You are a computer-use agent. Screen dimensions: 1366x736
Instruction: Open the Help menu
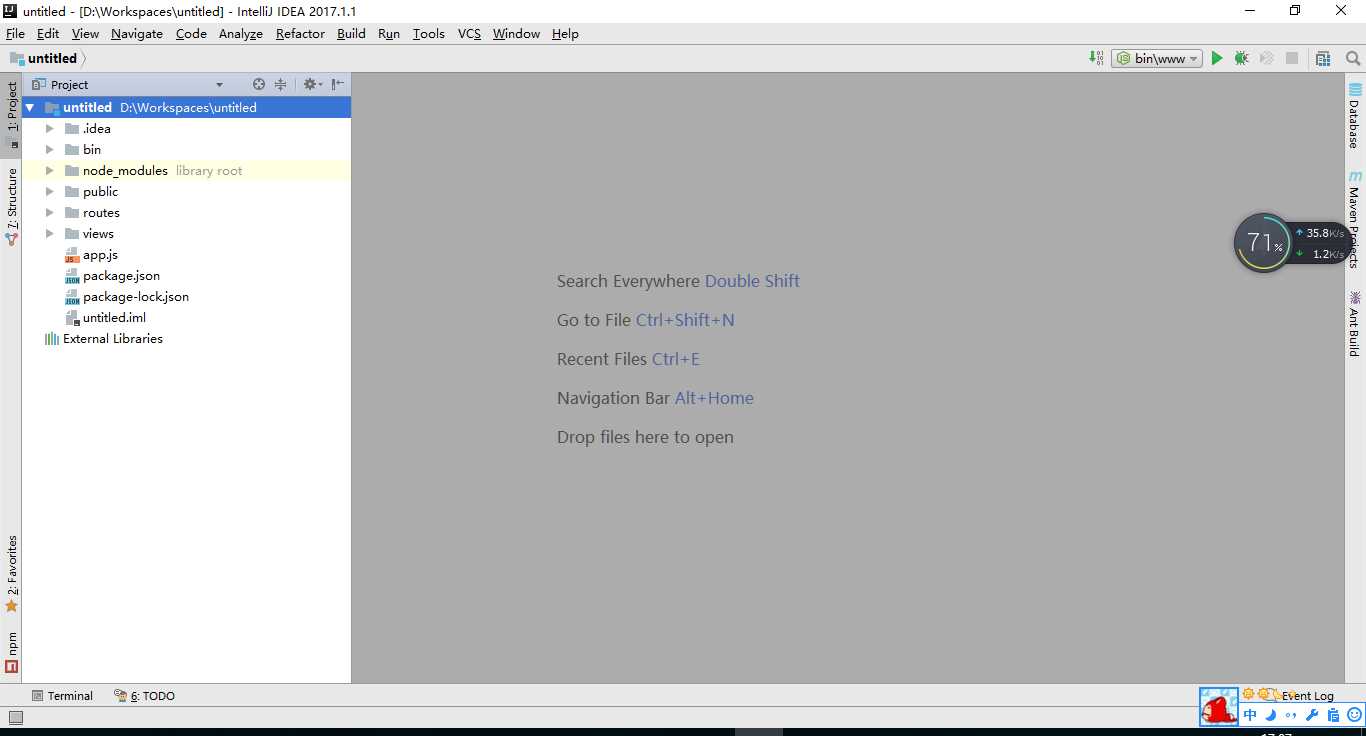(x=565, y=34)
